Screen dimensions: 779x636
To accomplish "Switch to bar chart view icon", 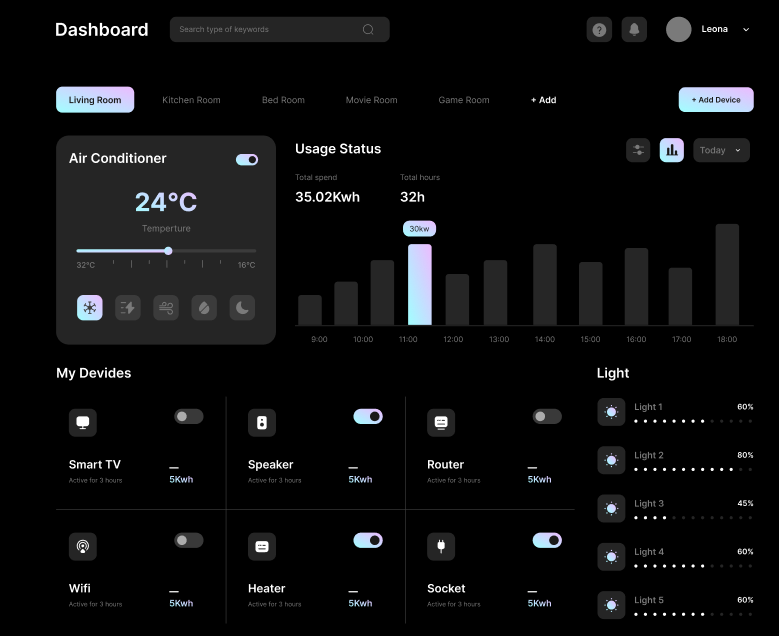I will [672, 150].
